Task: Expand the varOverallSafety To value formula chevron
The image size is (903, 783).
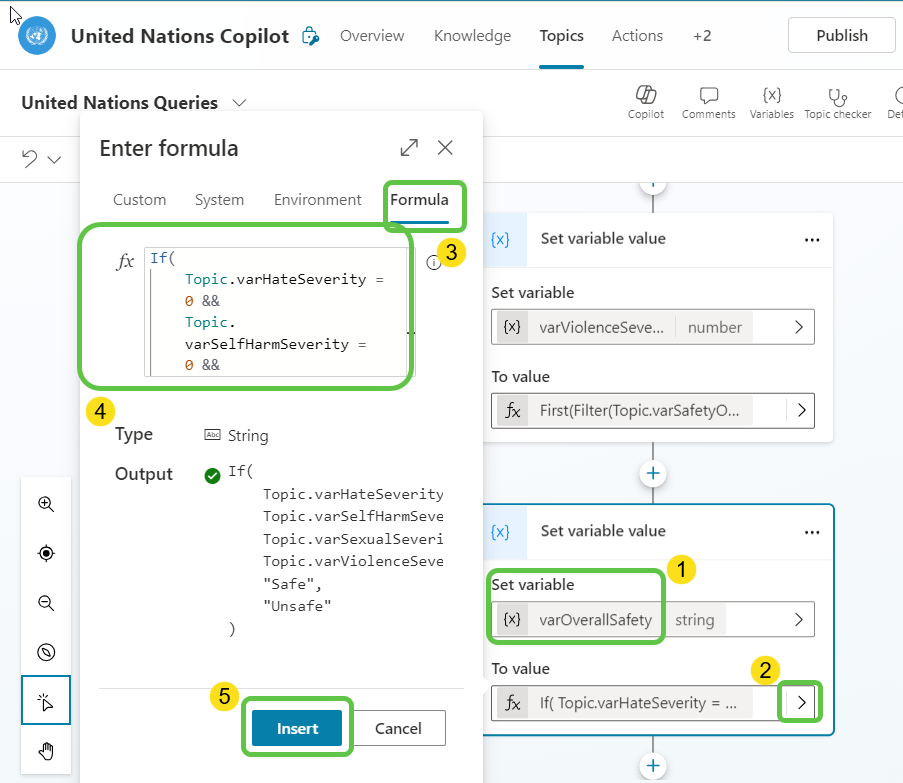Action: [799, 702]
